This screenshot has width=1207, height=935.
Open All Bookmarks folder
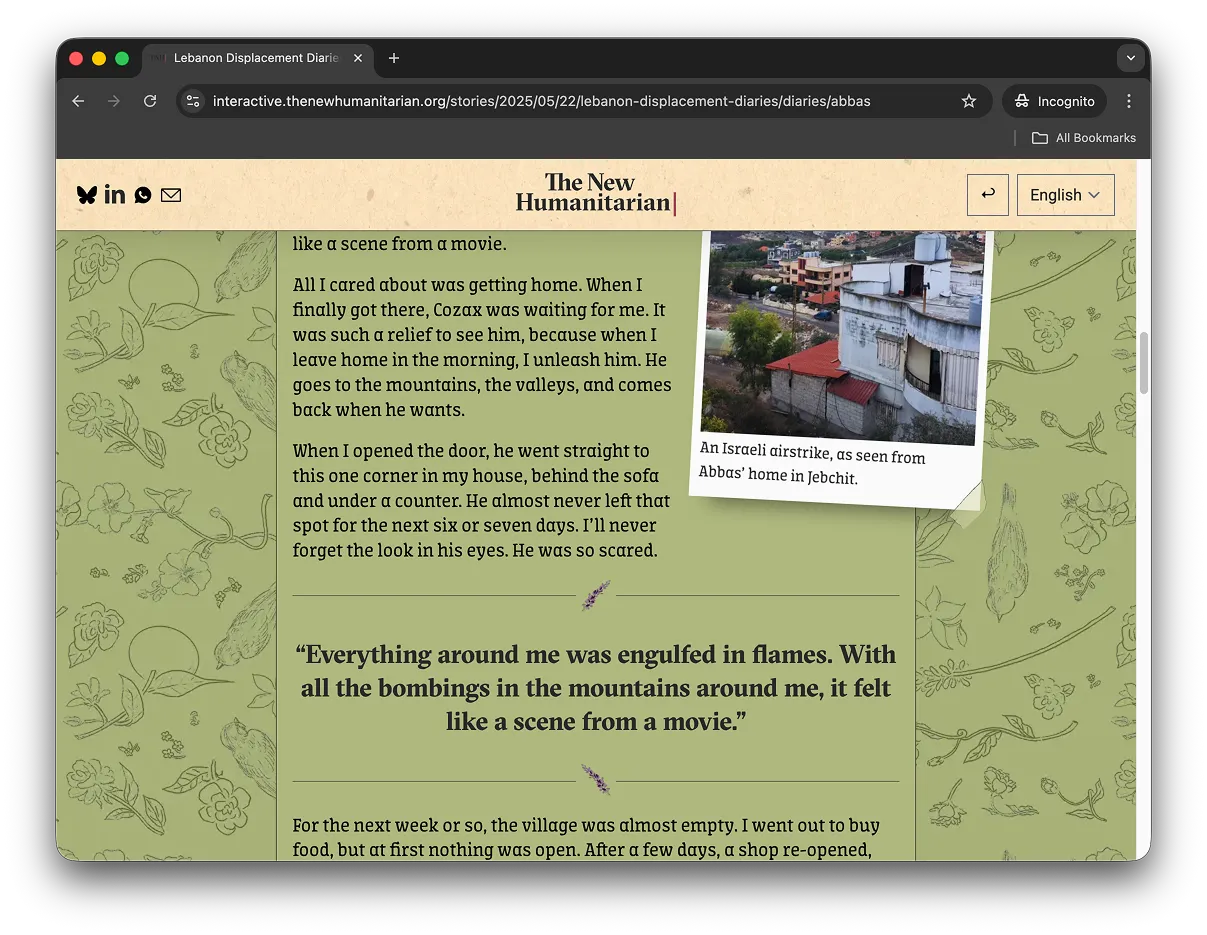pos(1084,138)
